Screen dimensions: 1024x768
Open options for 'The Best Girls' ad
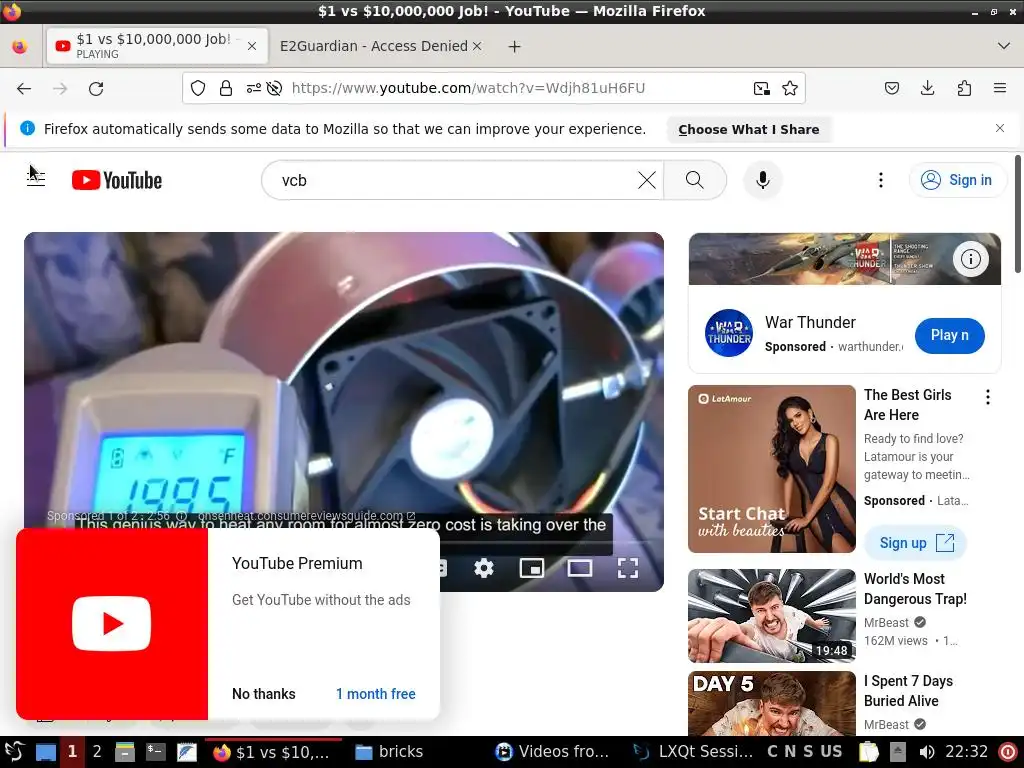tap(987, 397)
